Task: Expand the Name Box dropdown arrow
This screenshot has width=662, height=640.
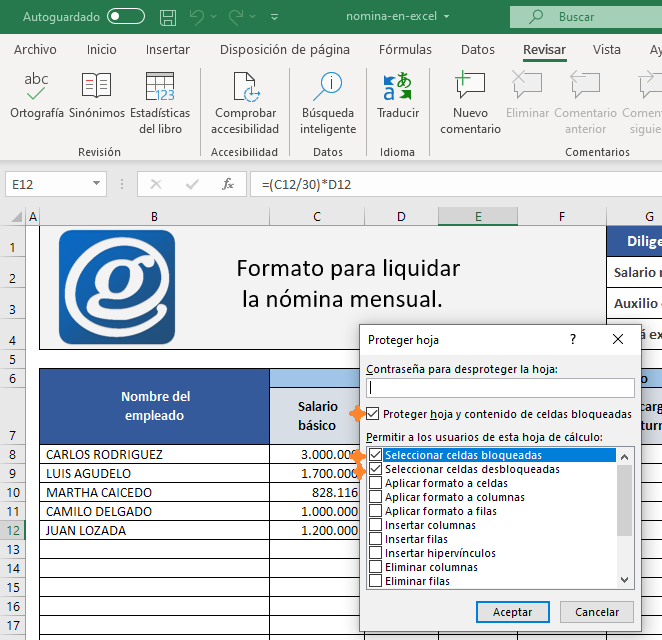Action: (x=96, y=184)
